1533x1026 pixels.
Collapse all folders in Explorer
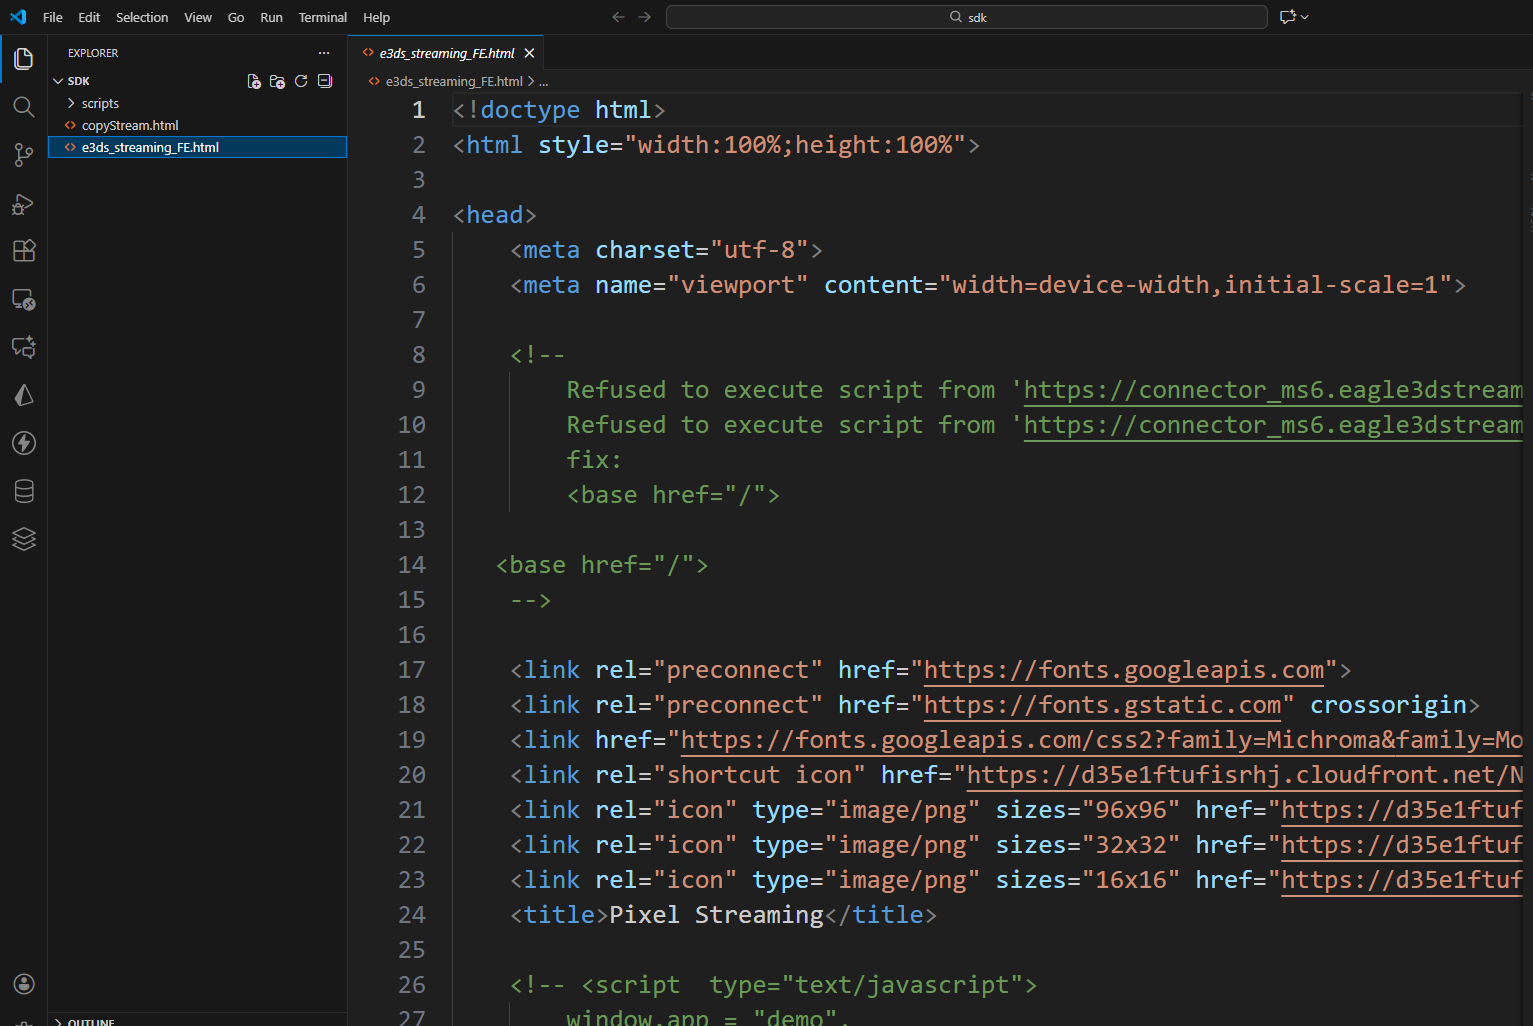[325, 81]
